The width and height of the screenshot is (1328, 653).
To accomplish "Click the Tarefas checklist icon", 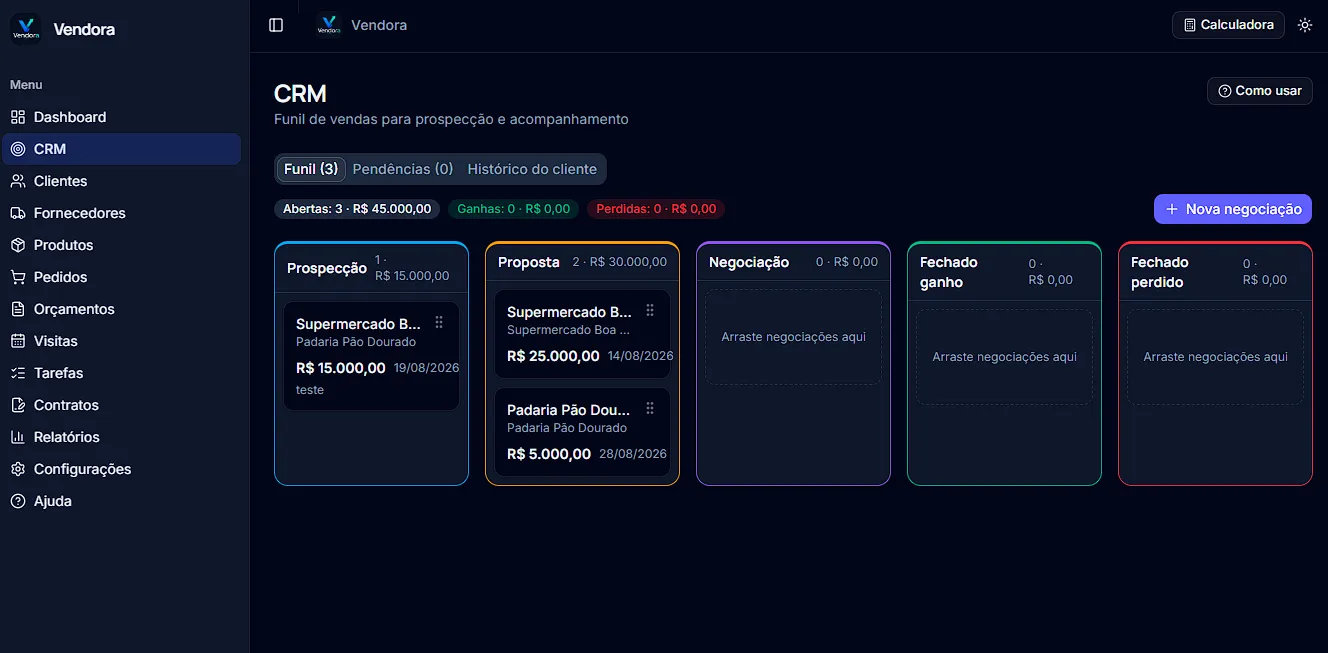I will click(18, 373).
